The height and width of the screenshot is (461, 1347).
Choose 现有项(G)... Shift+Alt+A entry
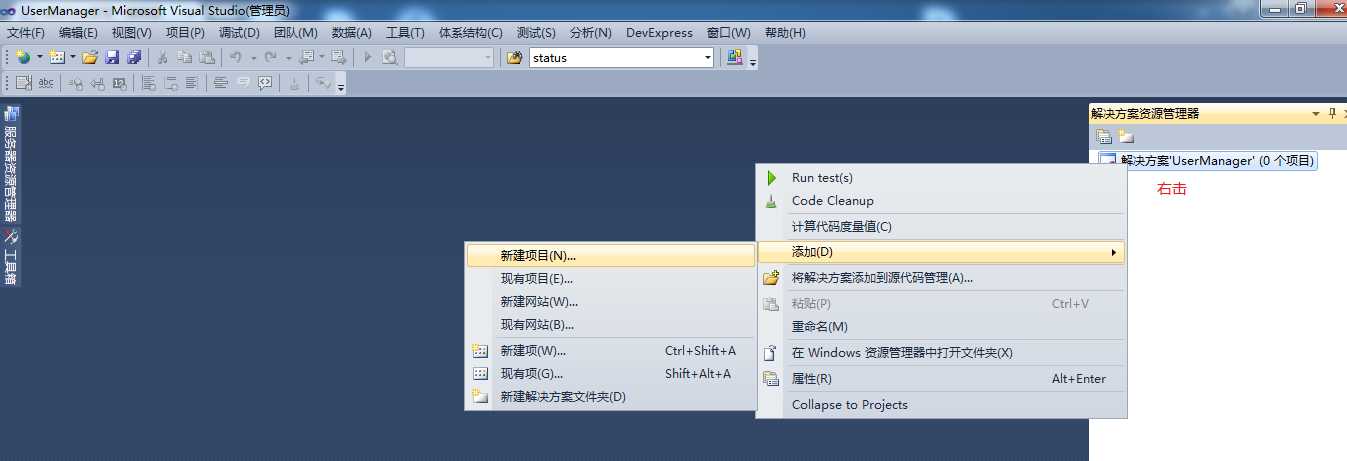tap(611, 374)
